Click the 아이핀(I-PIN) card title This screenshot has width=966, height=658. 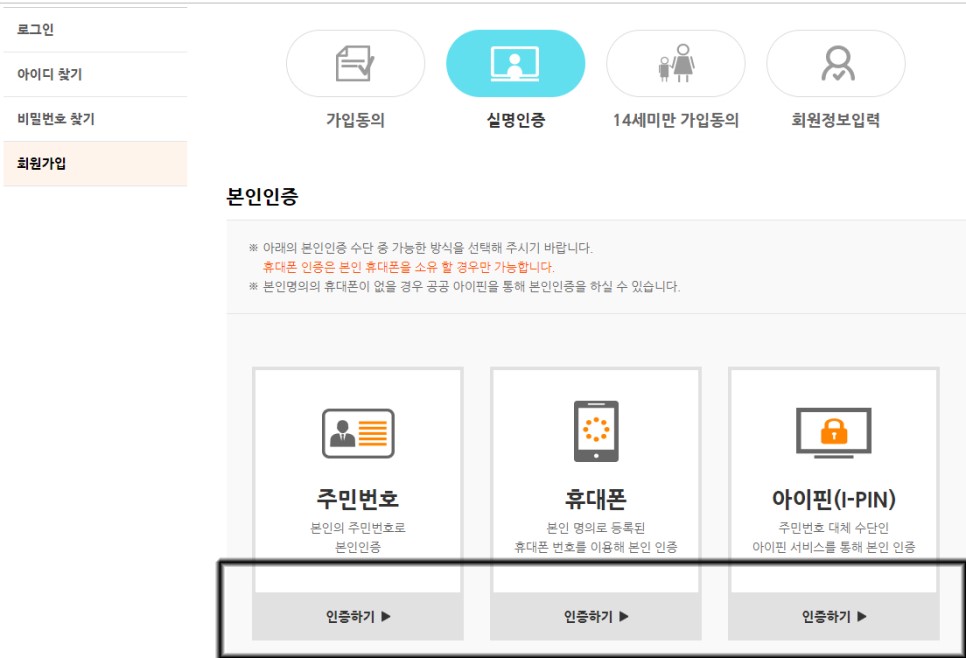pyautogui.click(x=834, y=499)
